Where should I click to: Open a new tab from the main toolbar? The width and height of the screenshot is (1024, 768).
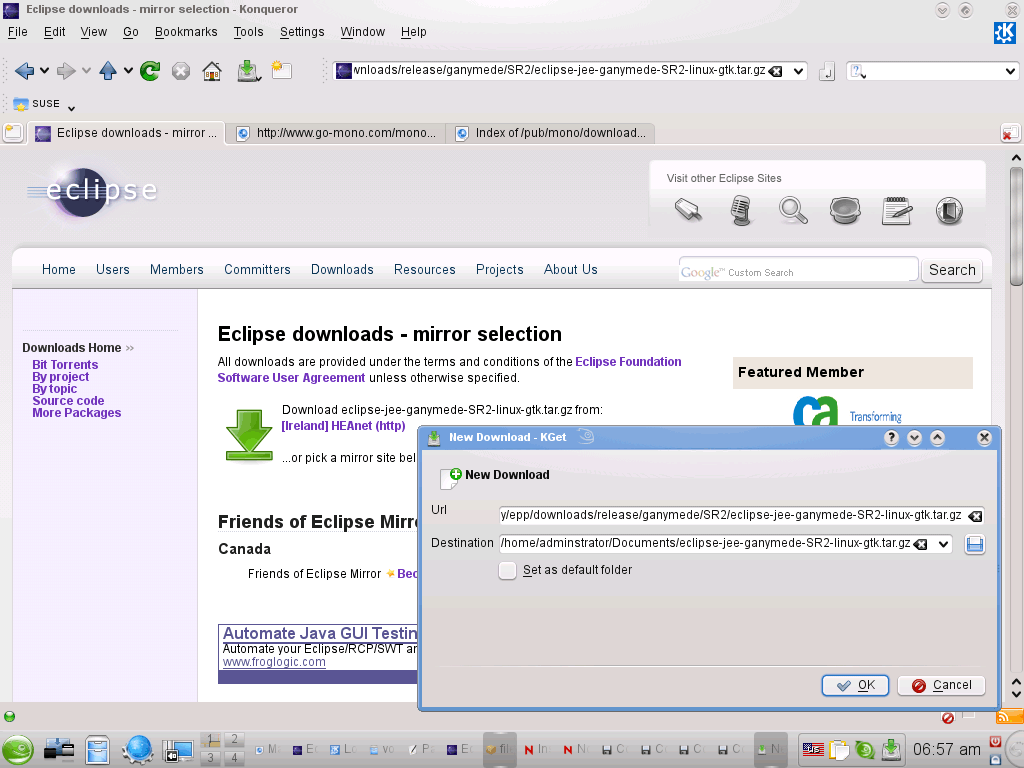coord(281,70)
